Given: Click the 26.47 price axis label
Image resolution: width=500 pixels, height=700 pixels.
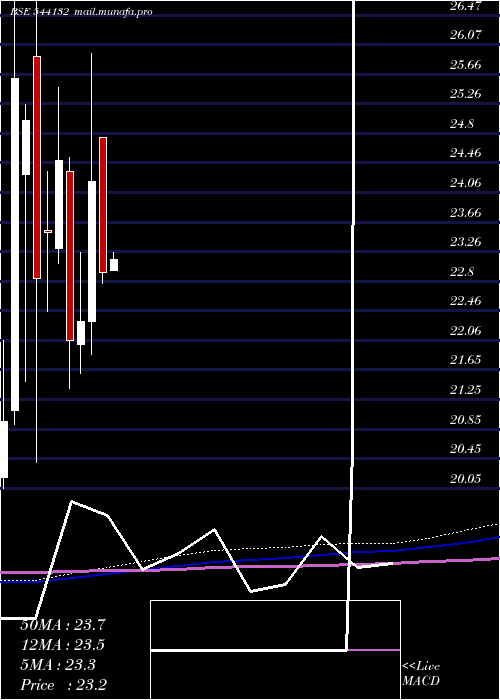Looking at the screenshot, I should coord(466,6).
